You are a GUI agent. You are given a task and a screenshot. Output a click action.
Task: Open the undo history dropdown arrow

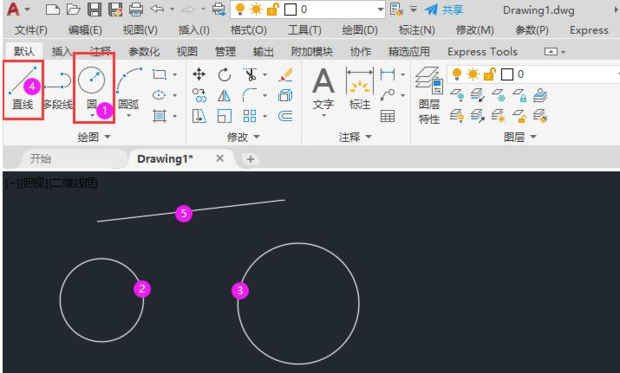point(172,9)
